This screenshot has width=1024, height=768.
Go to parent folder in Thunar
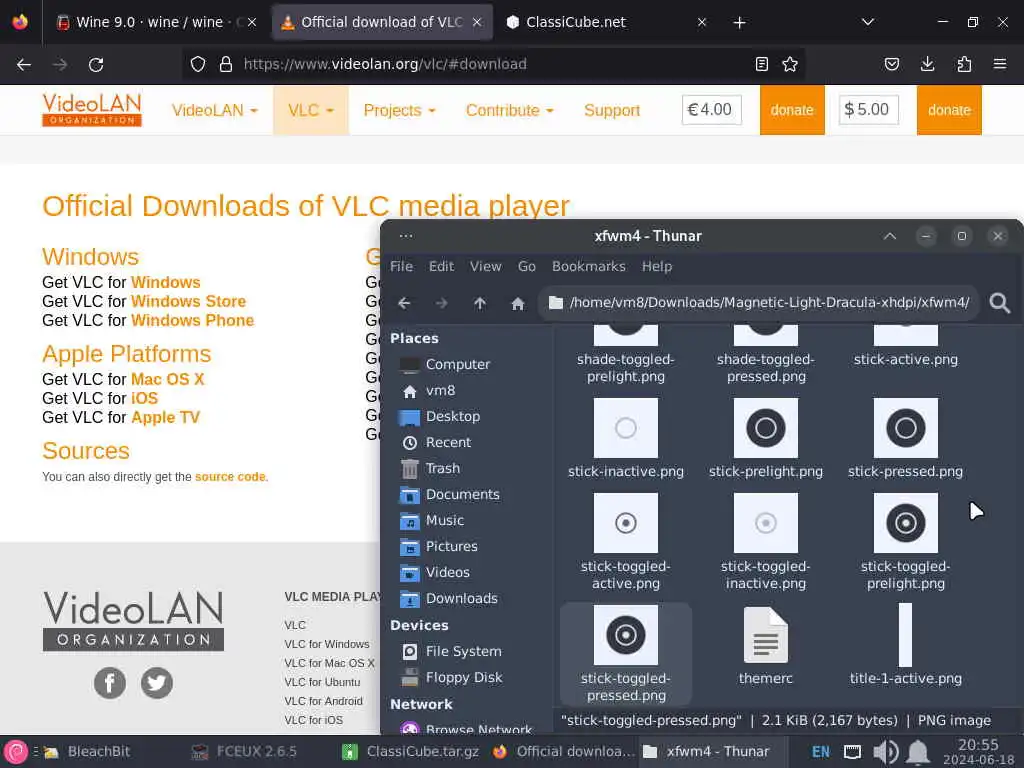point(480,303)
